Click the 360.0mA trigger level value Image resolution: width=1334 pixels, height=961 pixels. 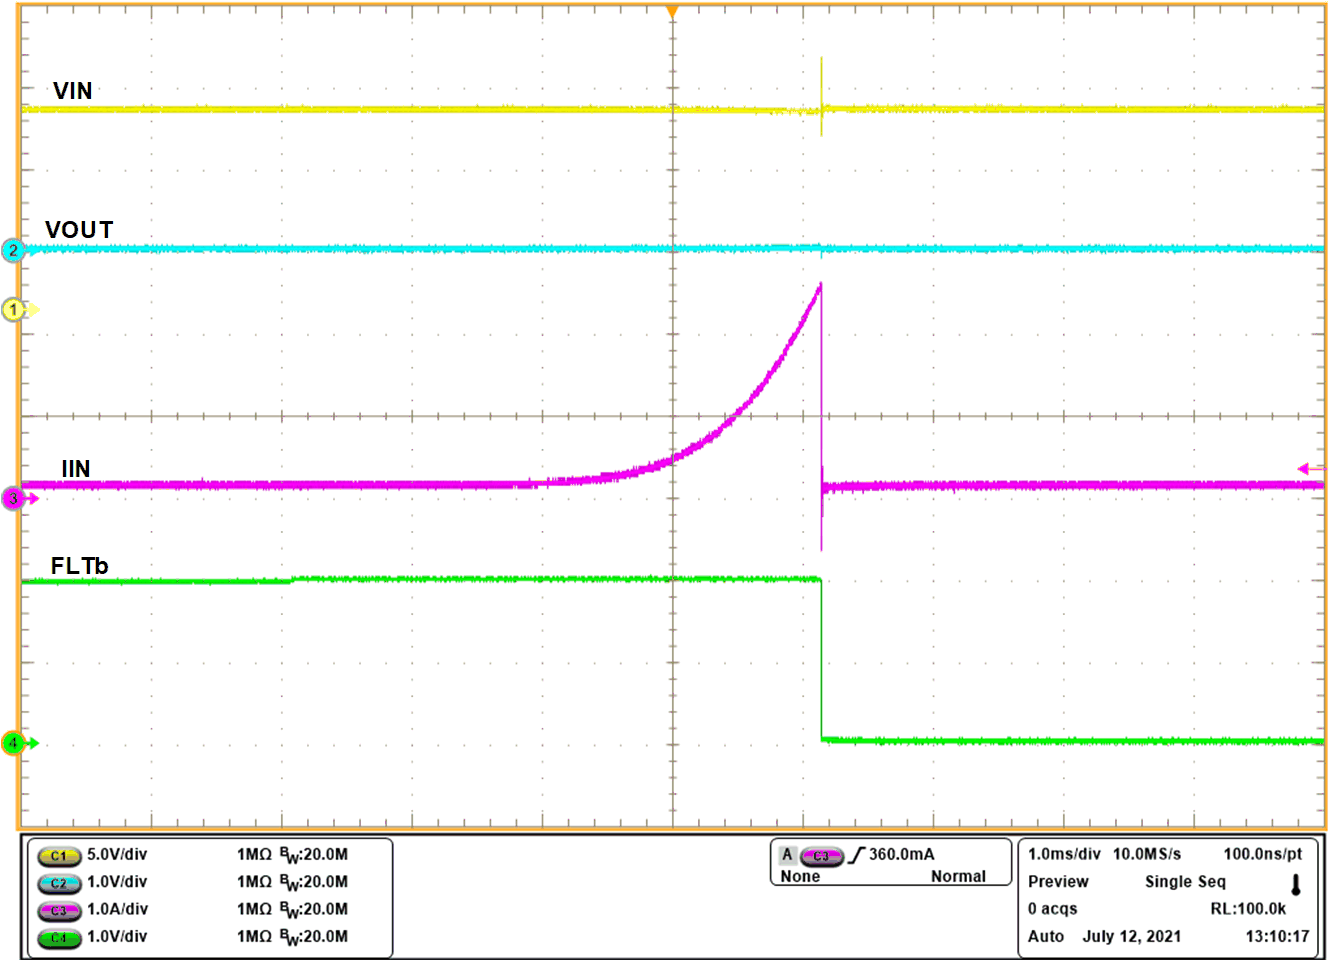pyautogui.click(x=902, y=855)
